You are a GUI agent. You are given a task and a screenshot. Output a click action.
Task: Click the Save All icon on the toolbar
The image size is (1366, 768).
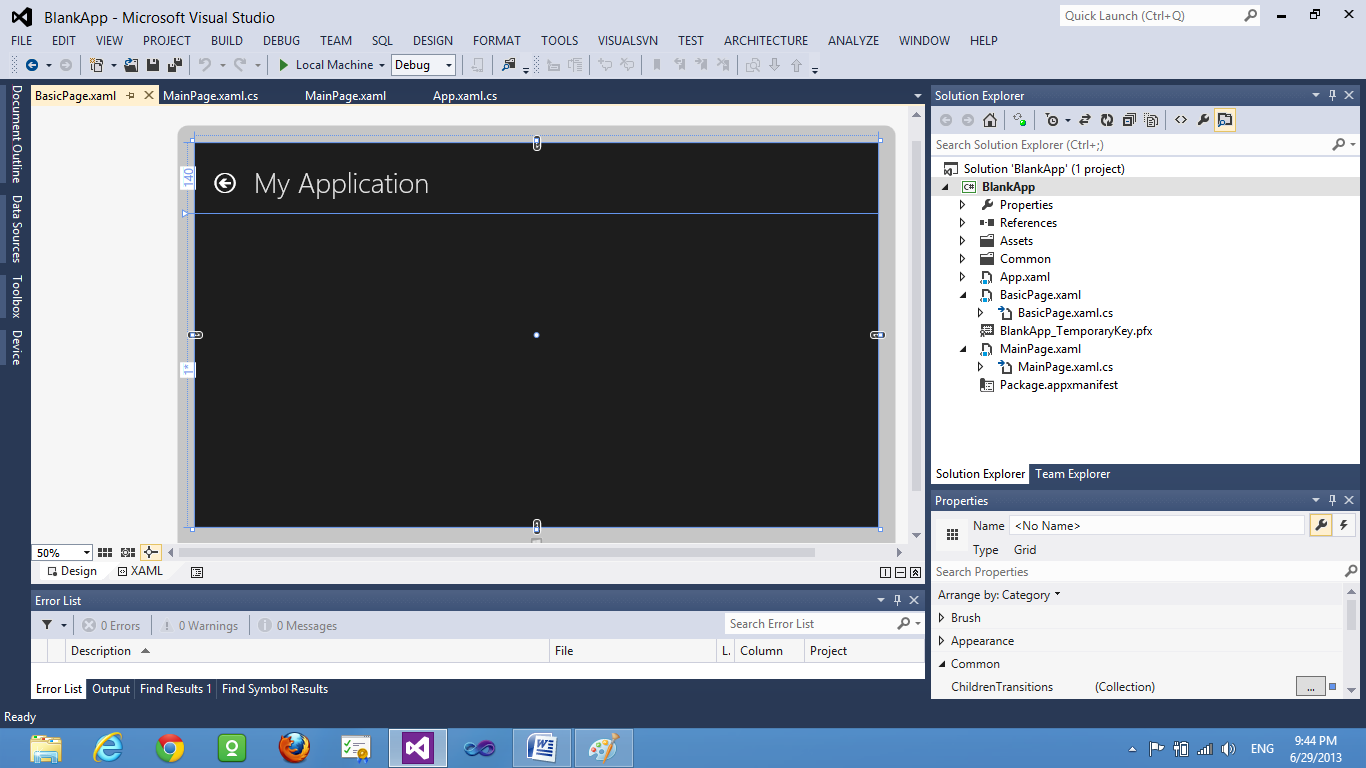pyautogui.click(x=176, y=64)
